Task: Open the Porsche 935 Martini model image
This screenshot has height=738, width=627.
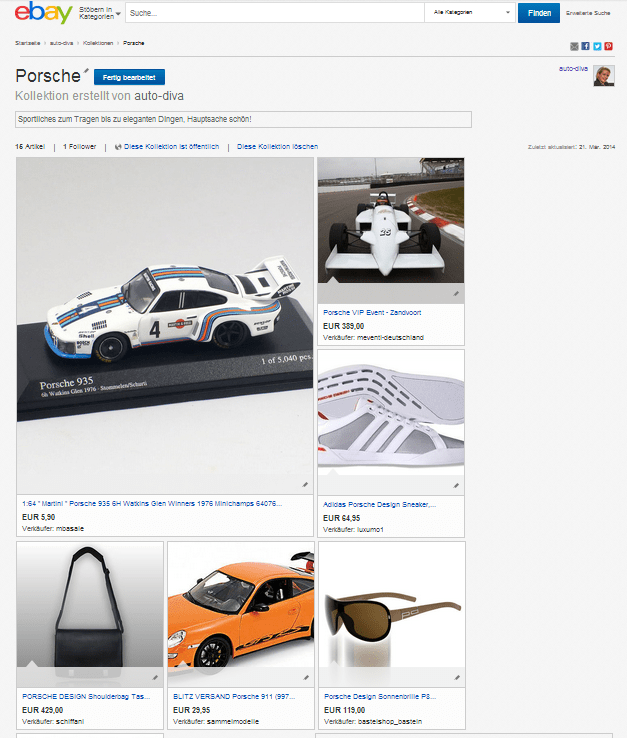Action: point(165,326)
